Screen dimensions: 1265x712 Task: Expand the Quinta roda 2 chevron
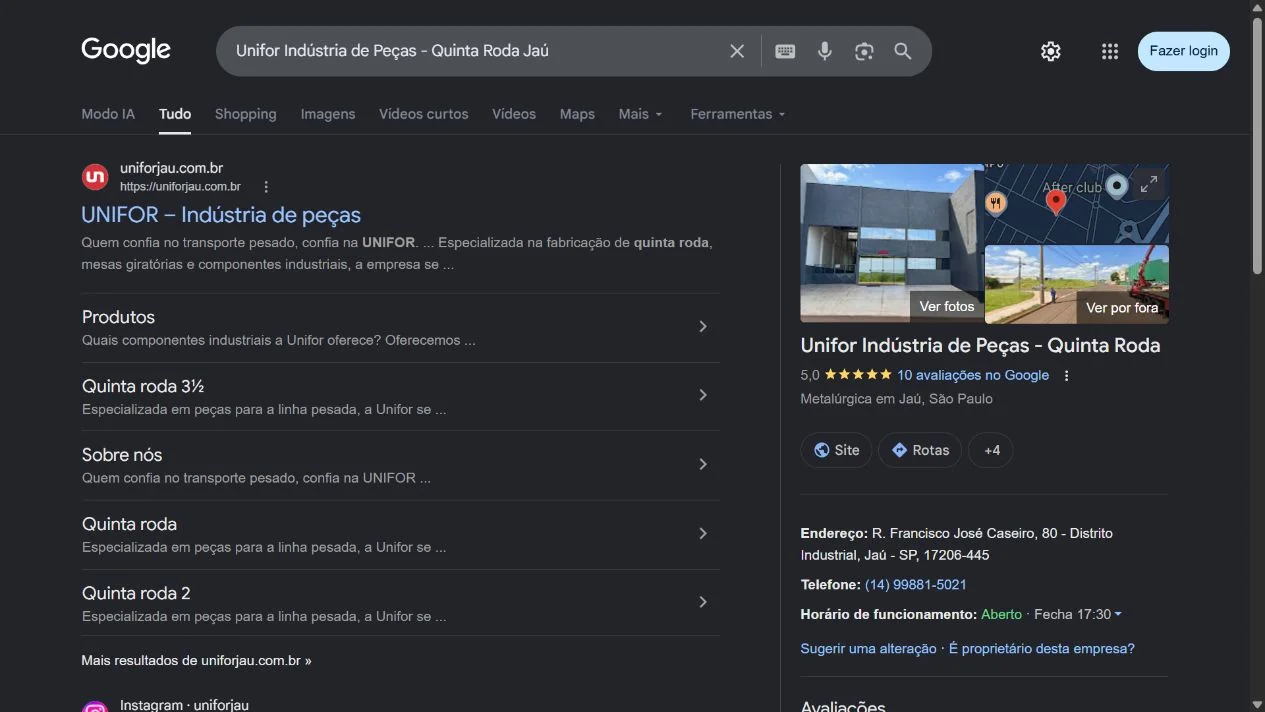pyautogui.click(x=703, y=602)
